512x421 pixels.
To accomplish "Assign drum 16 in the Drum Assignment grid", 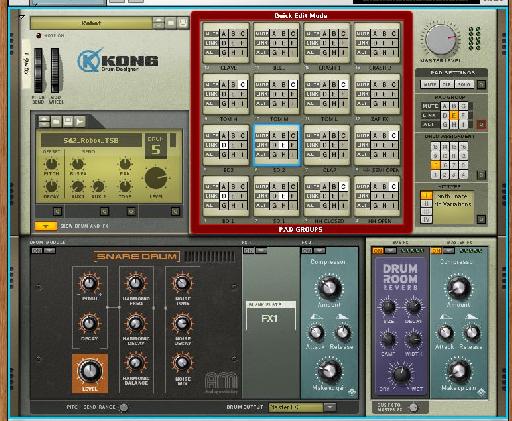I will click(x=463, y=146).
